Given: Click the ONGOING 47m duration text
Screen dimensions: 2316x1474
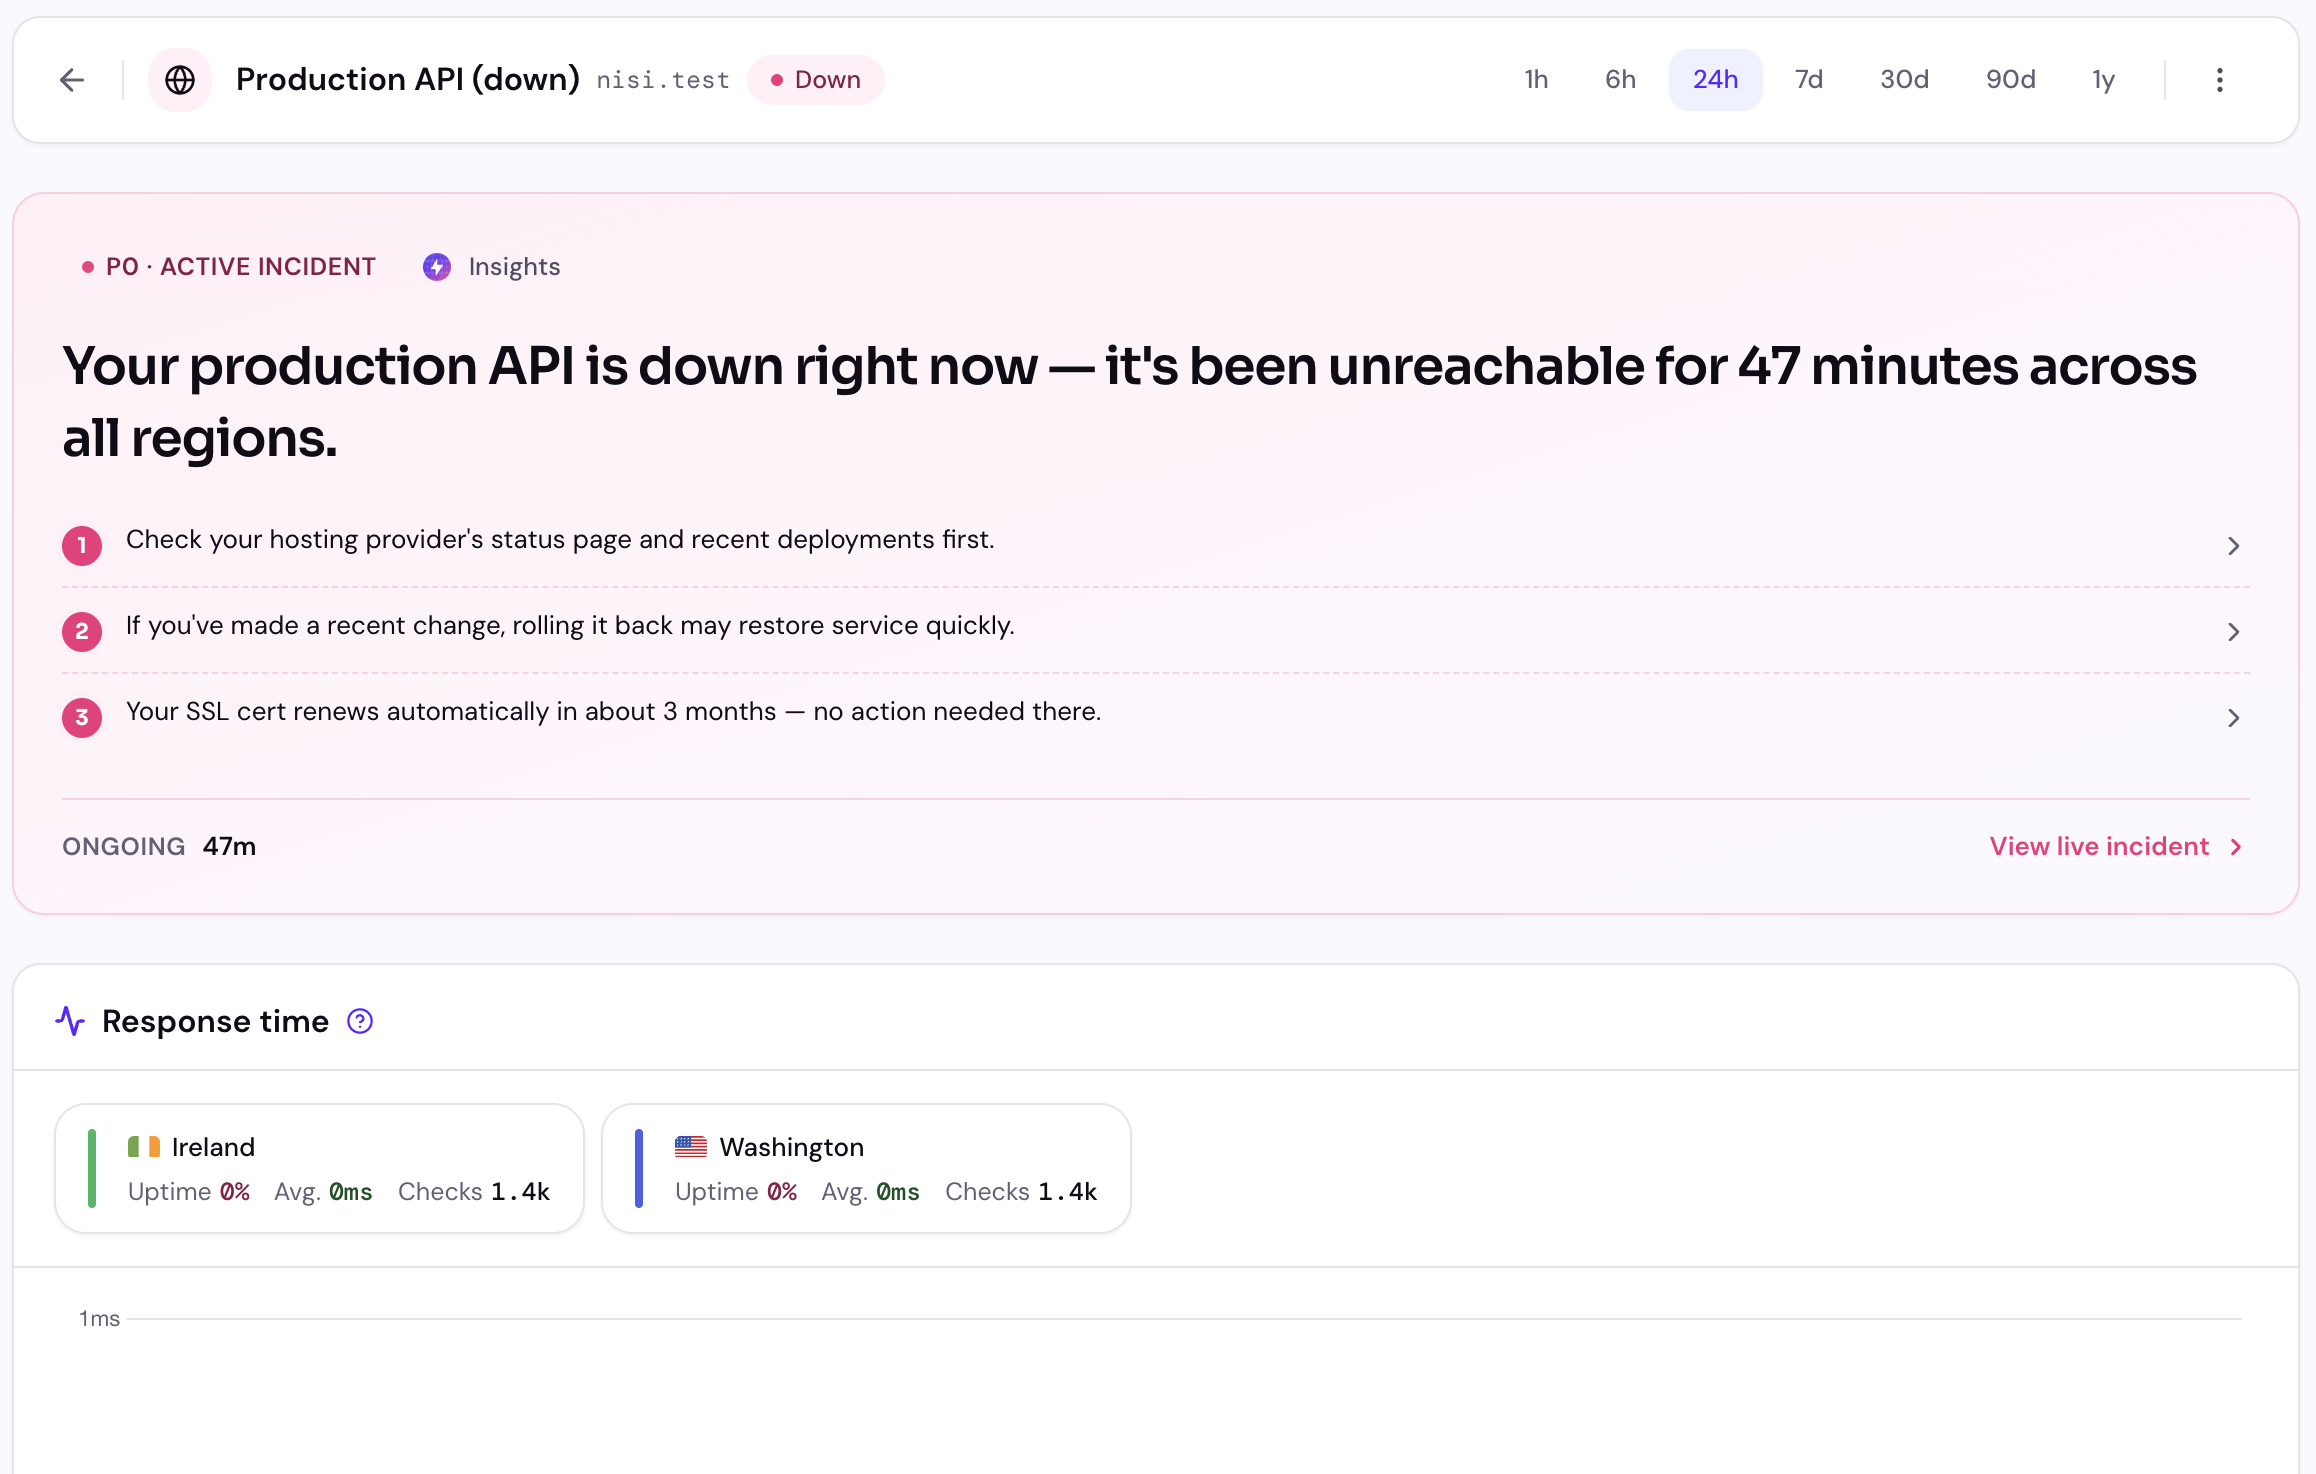Looking at the screenshot, I should [x=159, y=846].
